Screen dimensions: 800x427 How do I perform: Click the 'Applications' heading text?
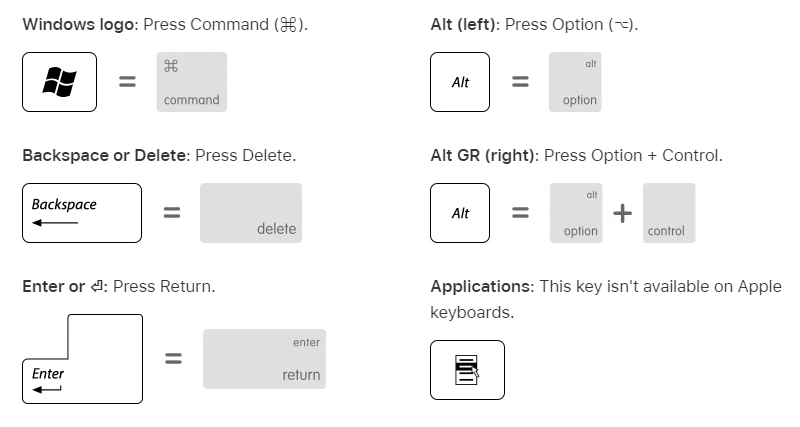480,287
